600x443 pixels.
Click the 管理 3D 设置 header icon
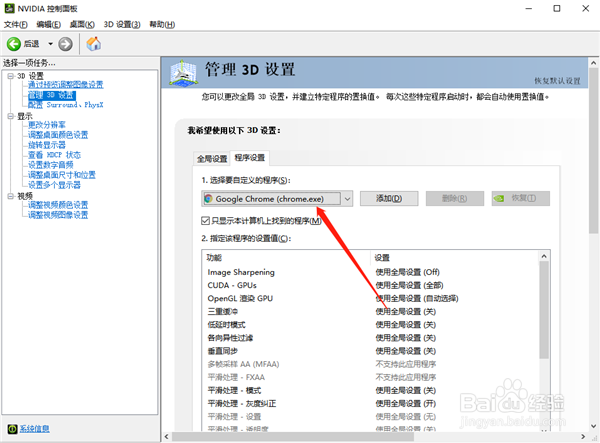click(x=184, y=73)
